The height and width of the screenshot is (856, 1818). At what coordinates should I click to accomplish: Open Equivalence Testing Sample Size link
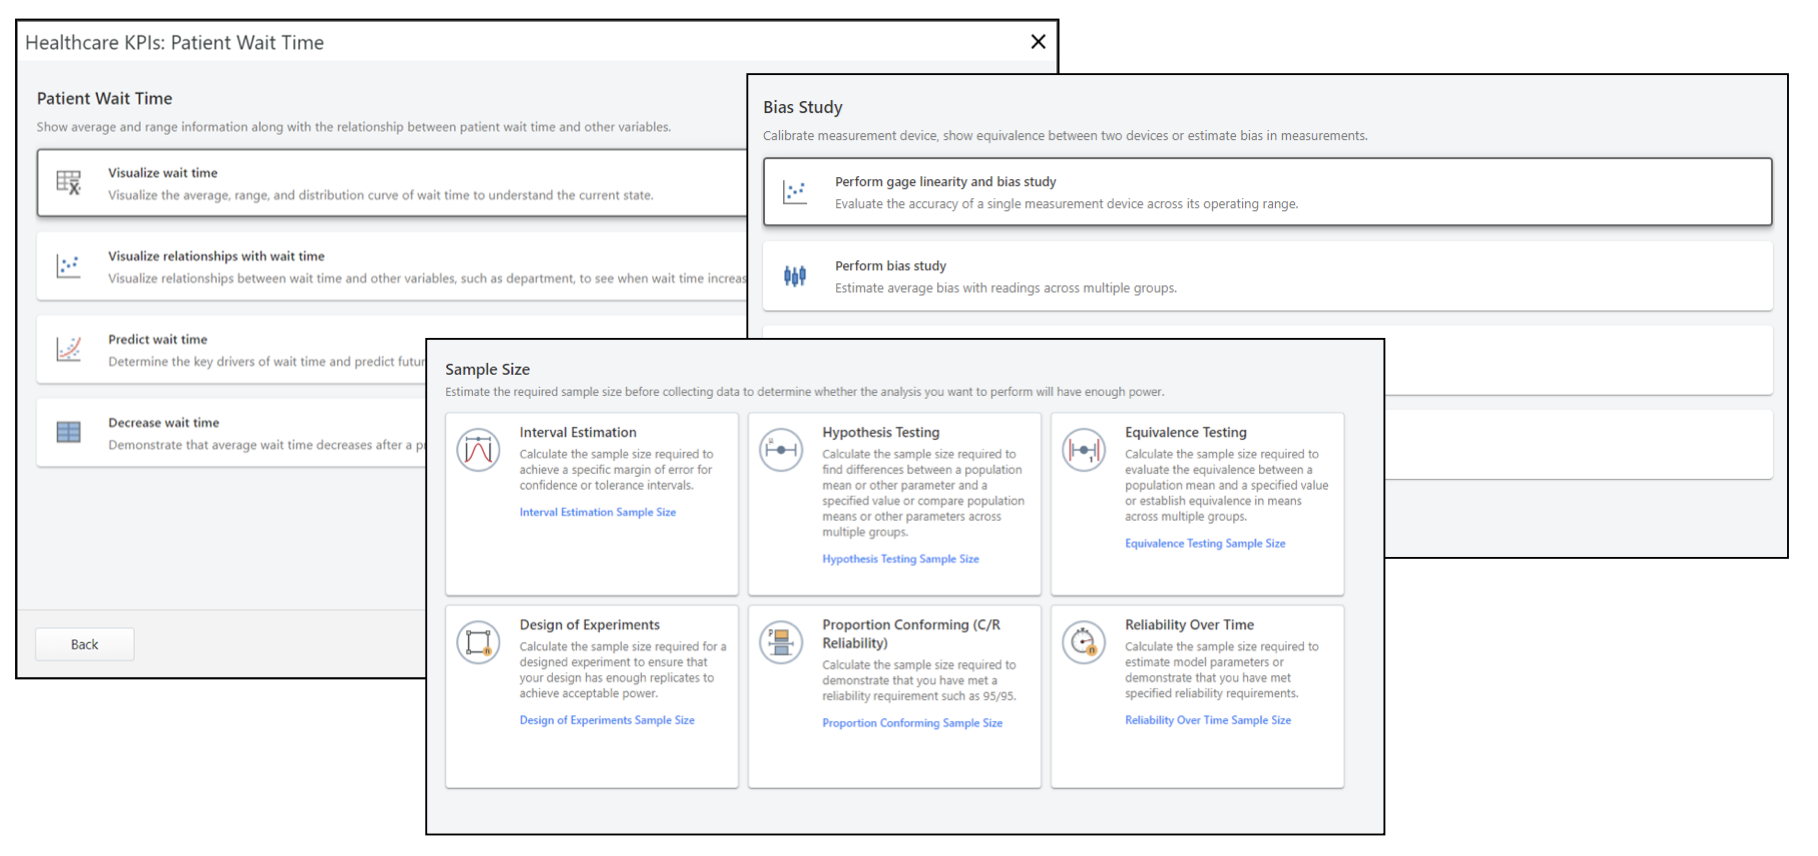coord(1205,543)
